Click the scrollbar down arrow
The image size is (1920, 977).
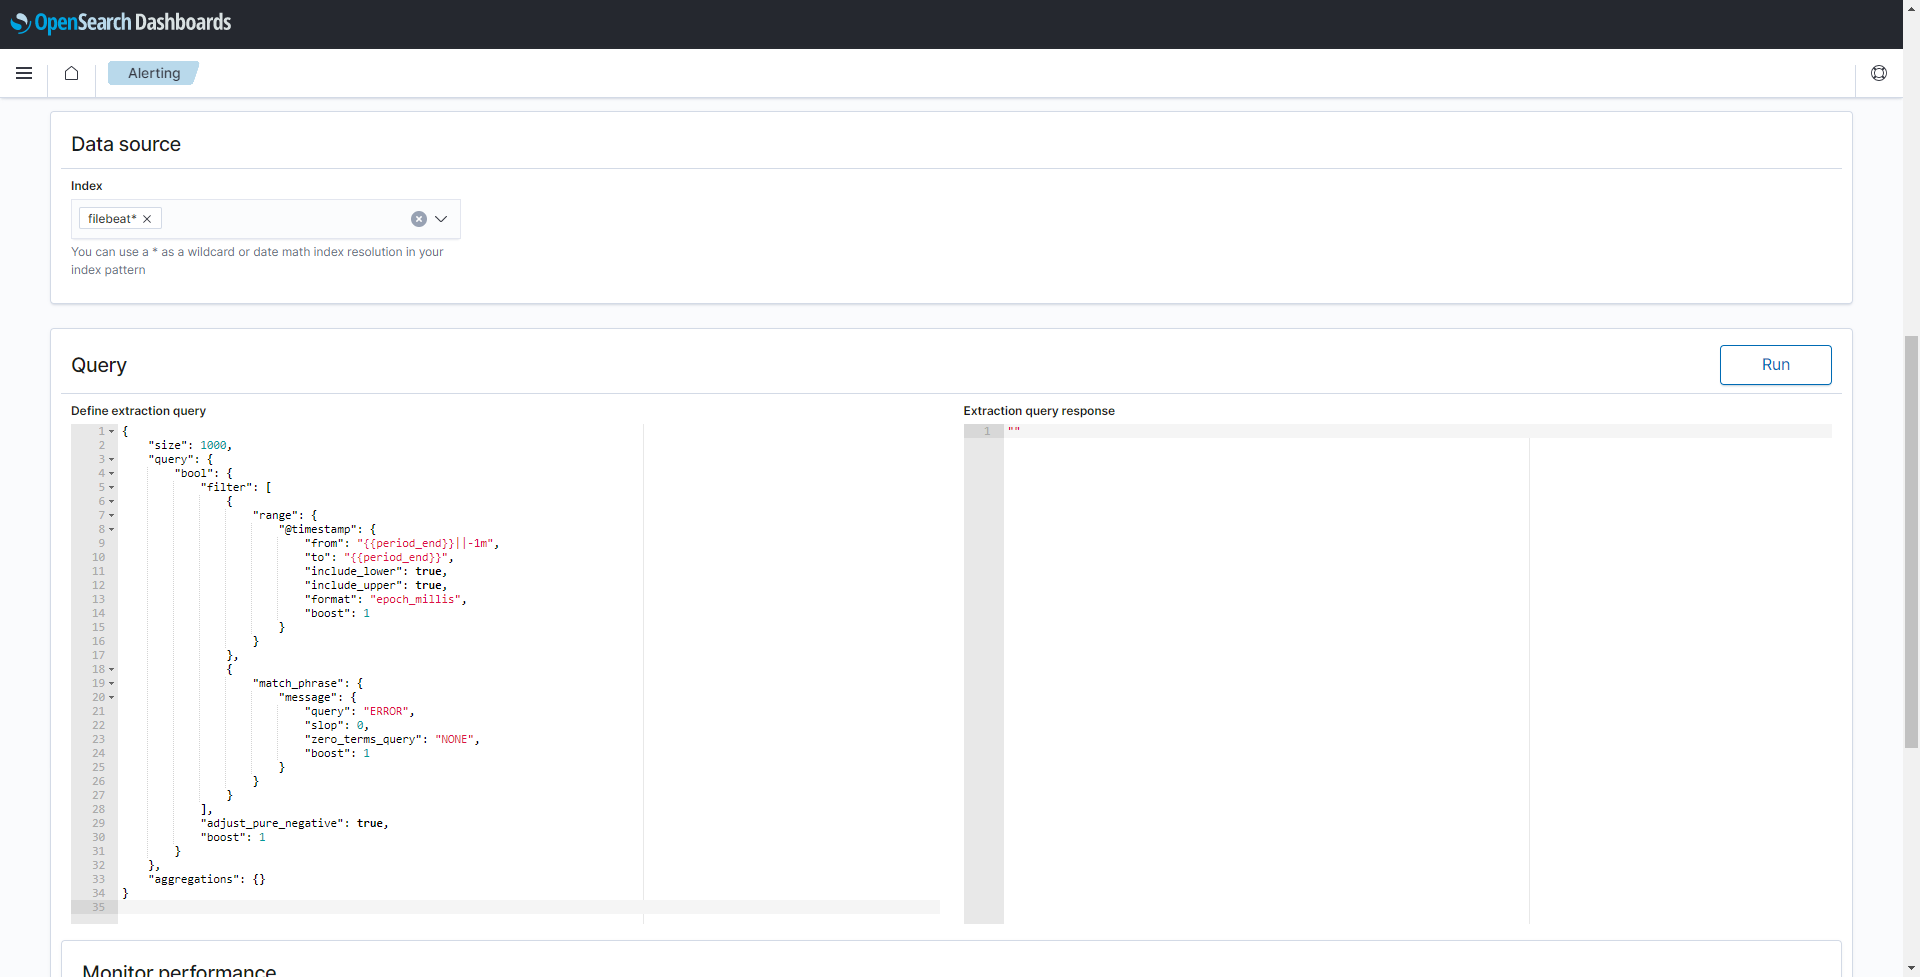click(1911, 969)
